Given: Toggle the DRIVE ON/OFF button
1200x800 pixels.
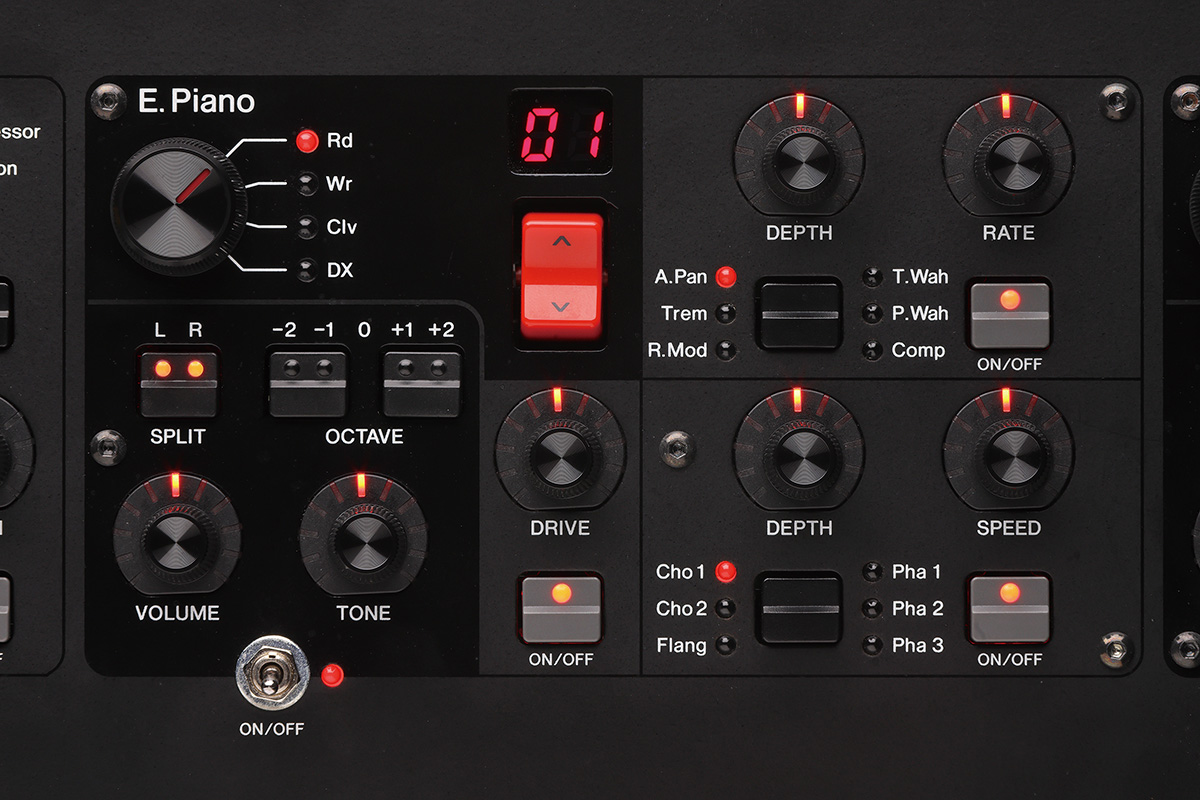Looking at the screenshot, I should coord(561,608).
